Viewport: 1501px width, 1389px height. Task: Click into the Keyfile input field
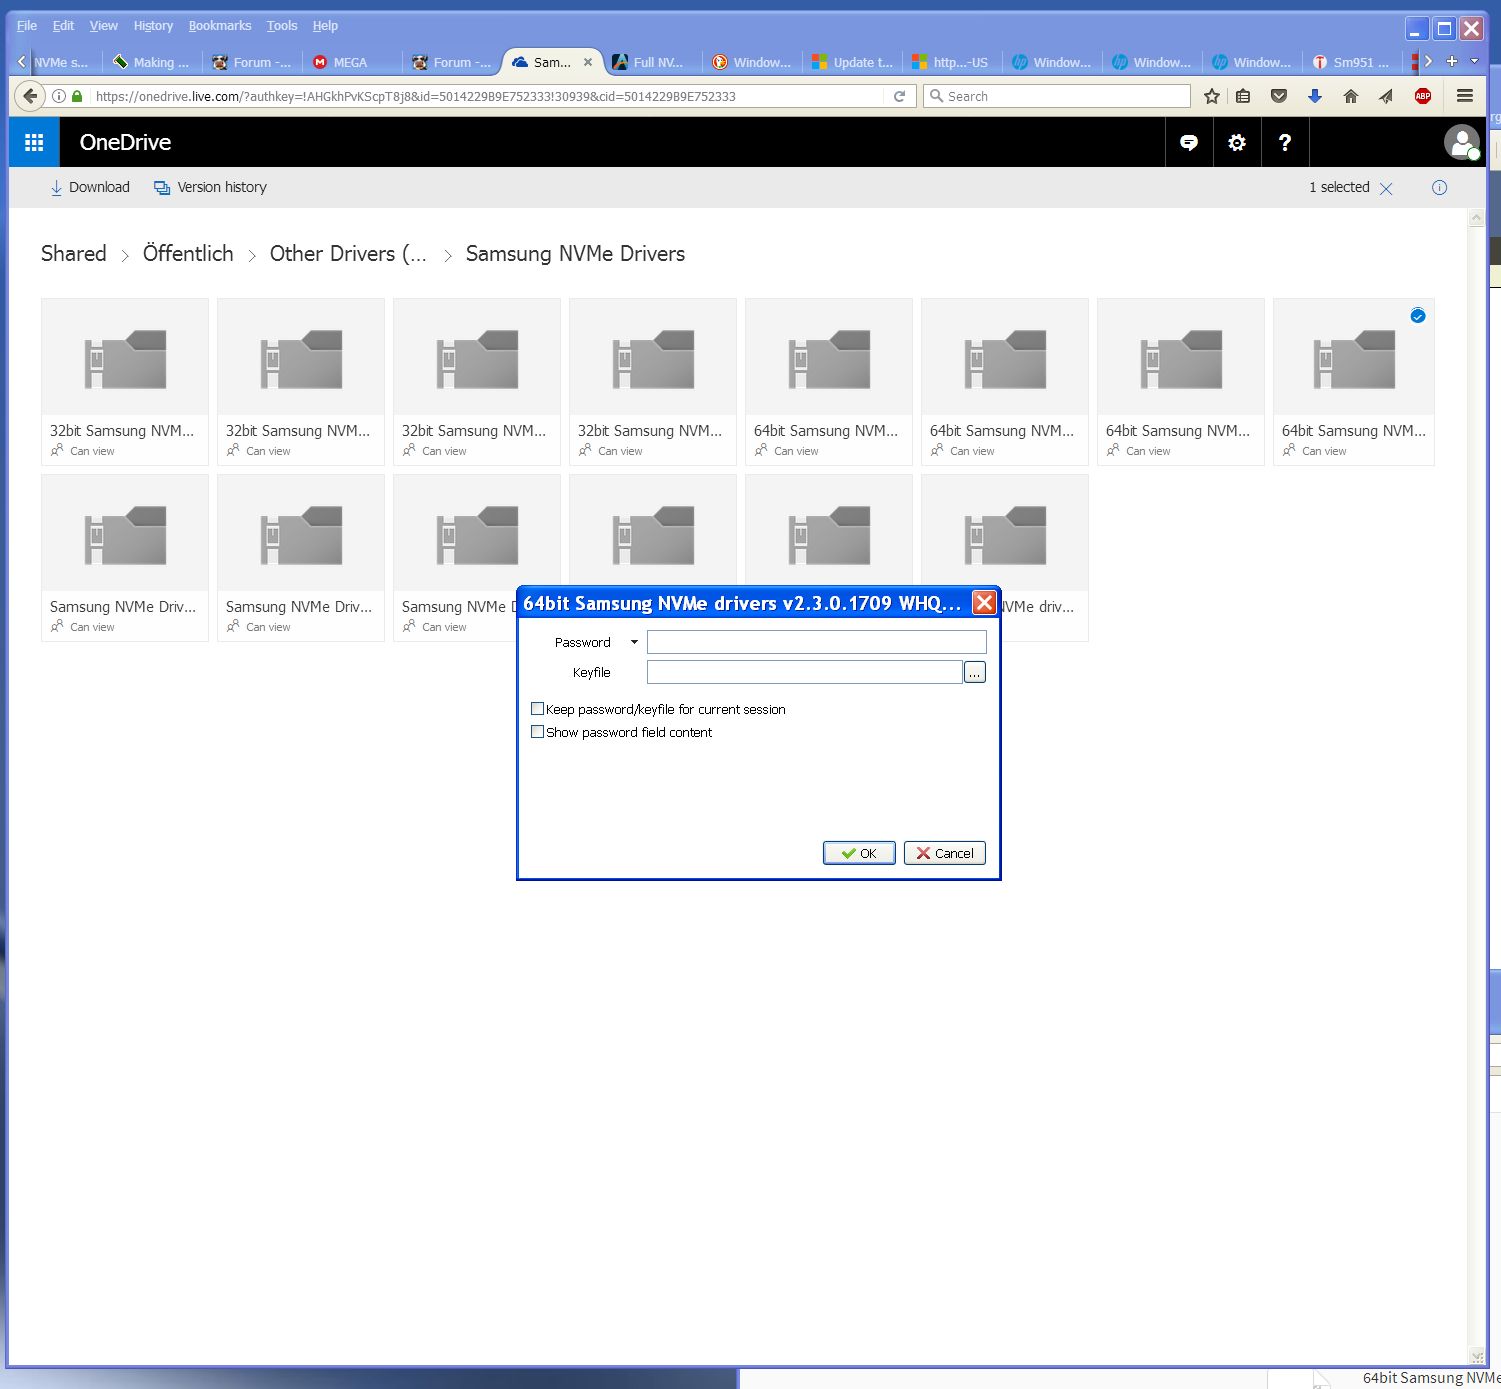tap(805, 672)
